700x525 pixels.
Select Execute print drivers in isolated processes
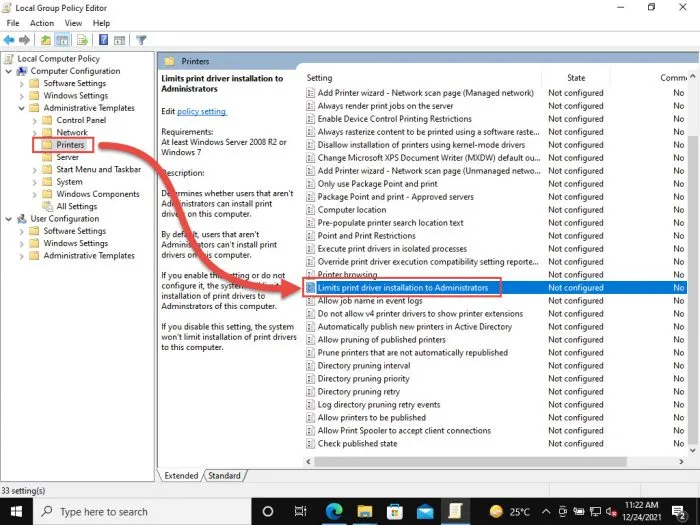tap(495, 249)
